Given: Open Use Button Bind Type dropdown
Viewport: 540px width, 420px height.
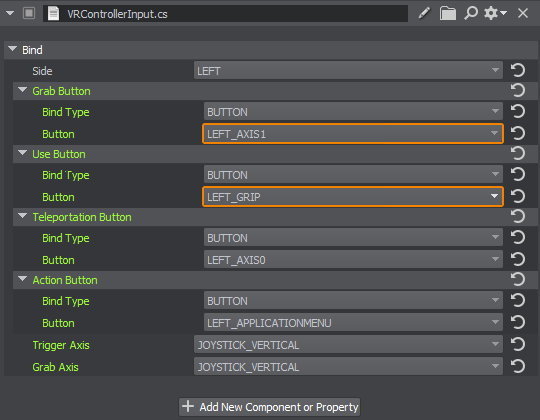Looking at the screenshot, I should click(x=353, y=175).
